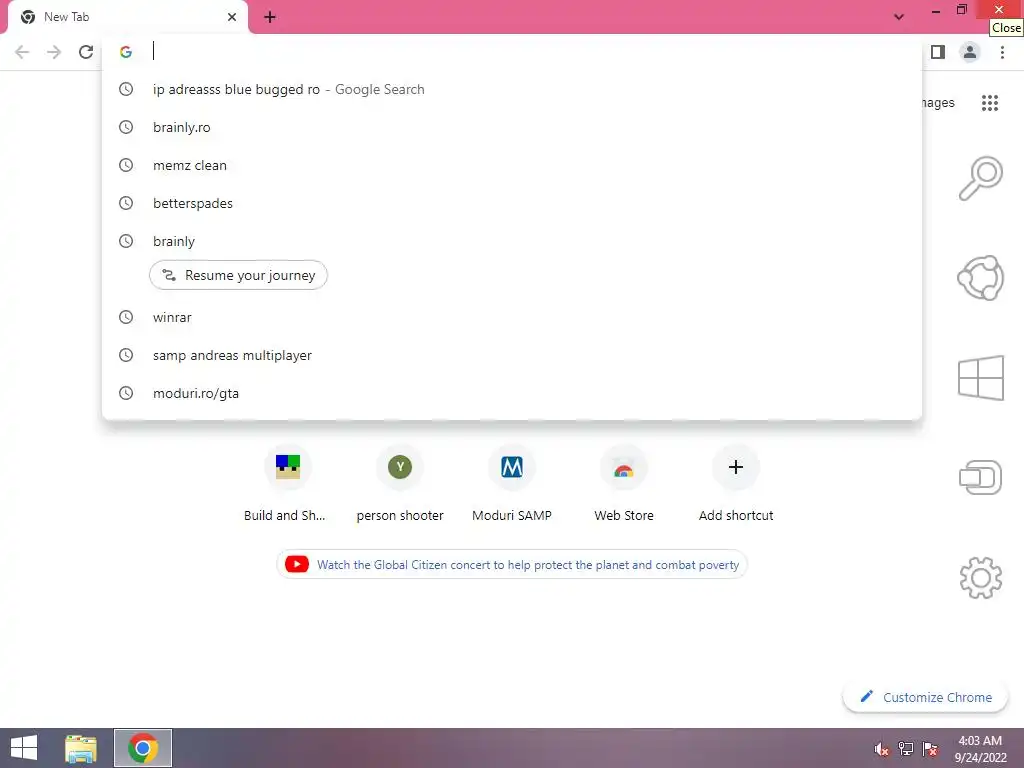Select the 'brainly' suggestion
This screenshot has height=768, width=1024.
(512, 241)
